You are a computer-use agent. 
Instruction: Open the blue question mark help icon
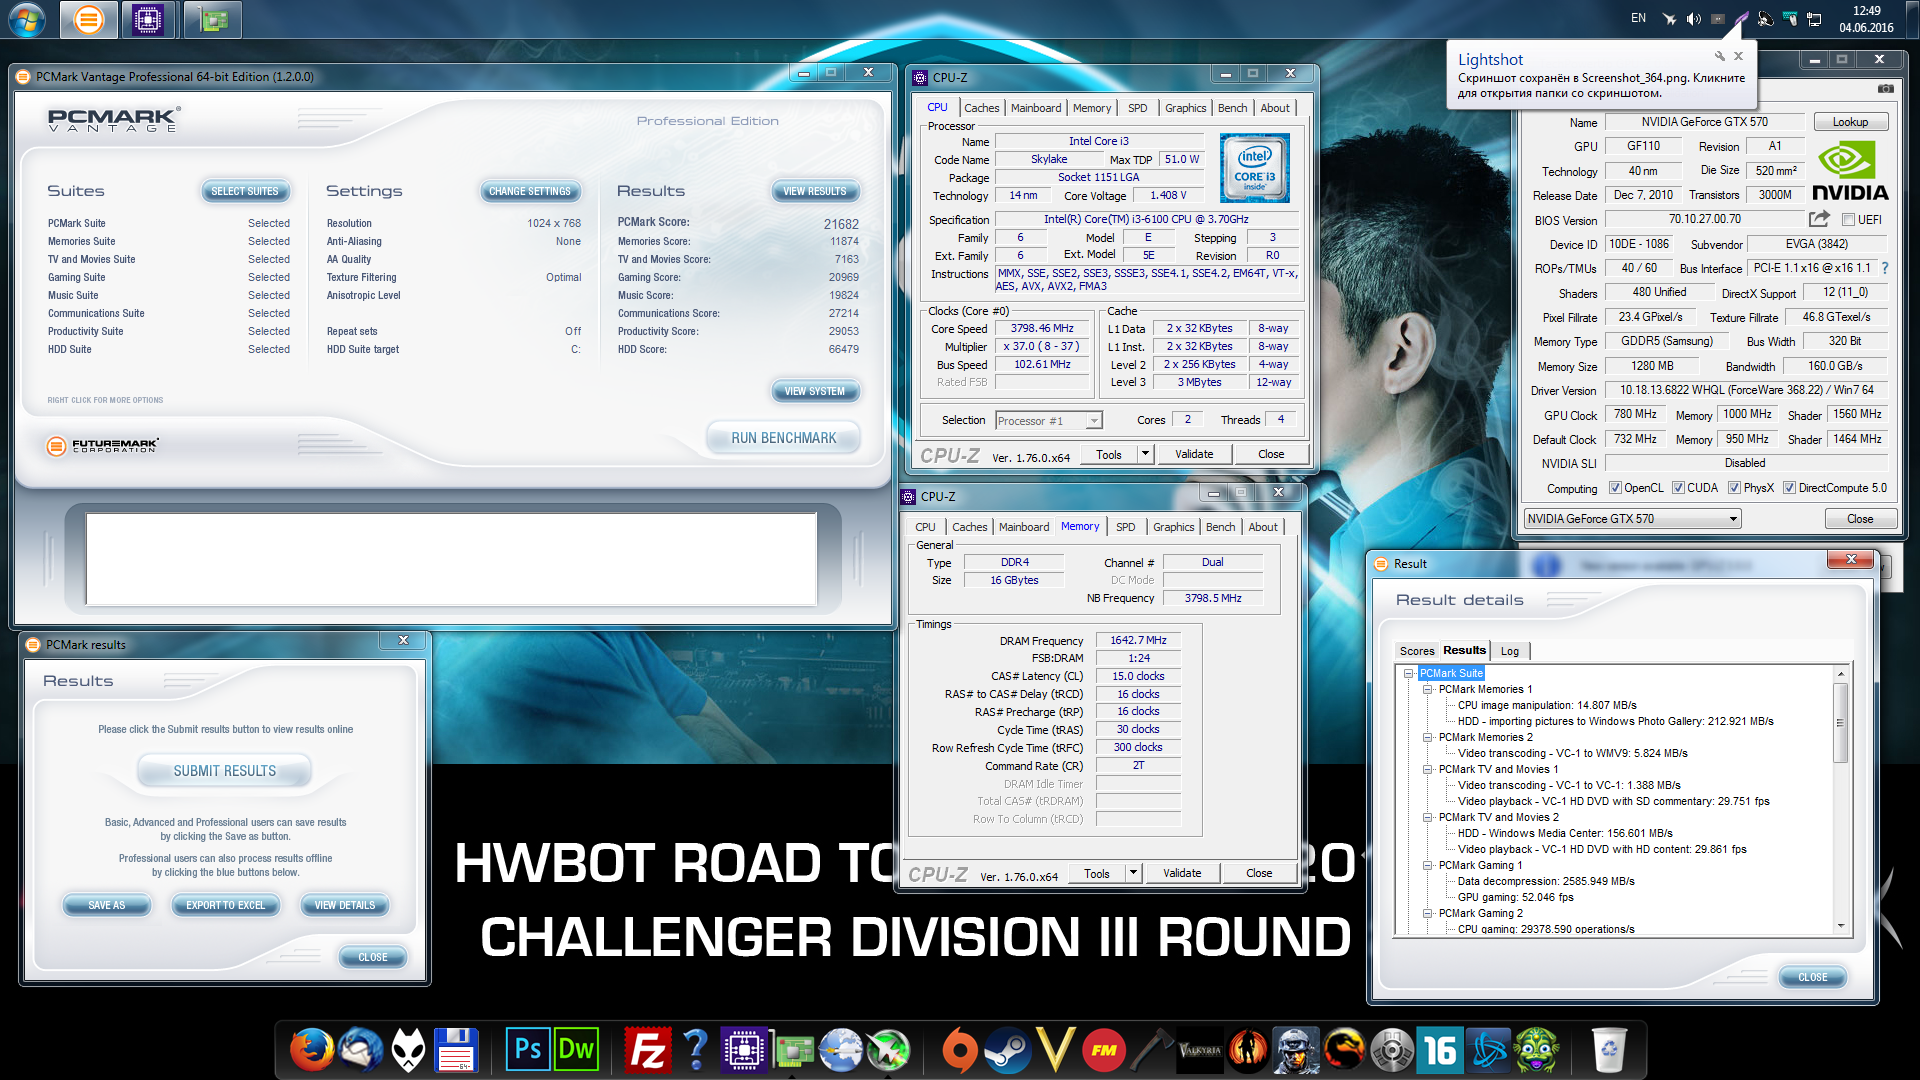[x=695, y=1050]
